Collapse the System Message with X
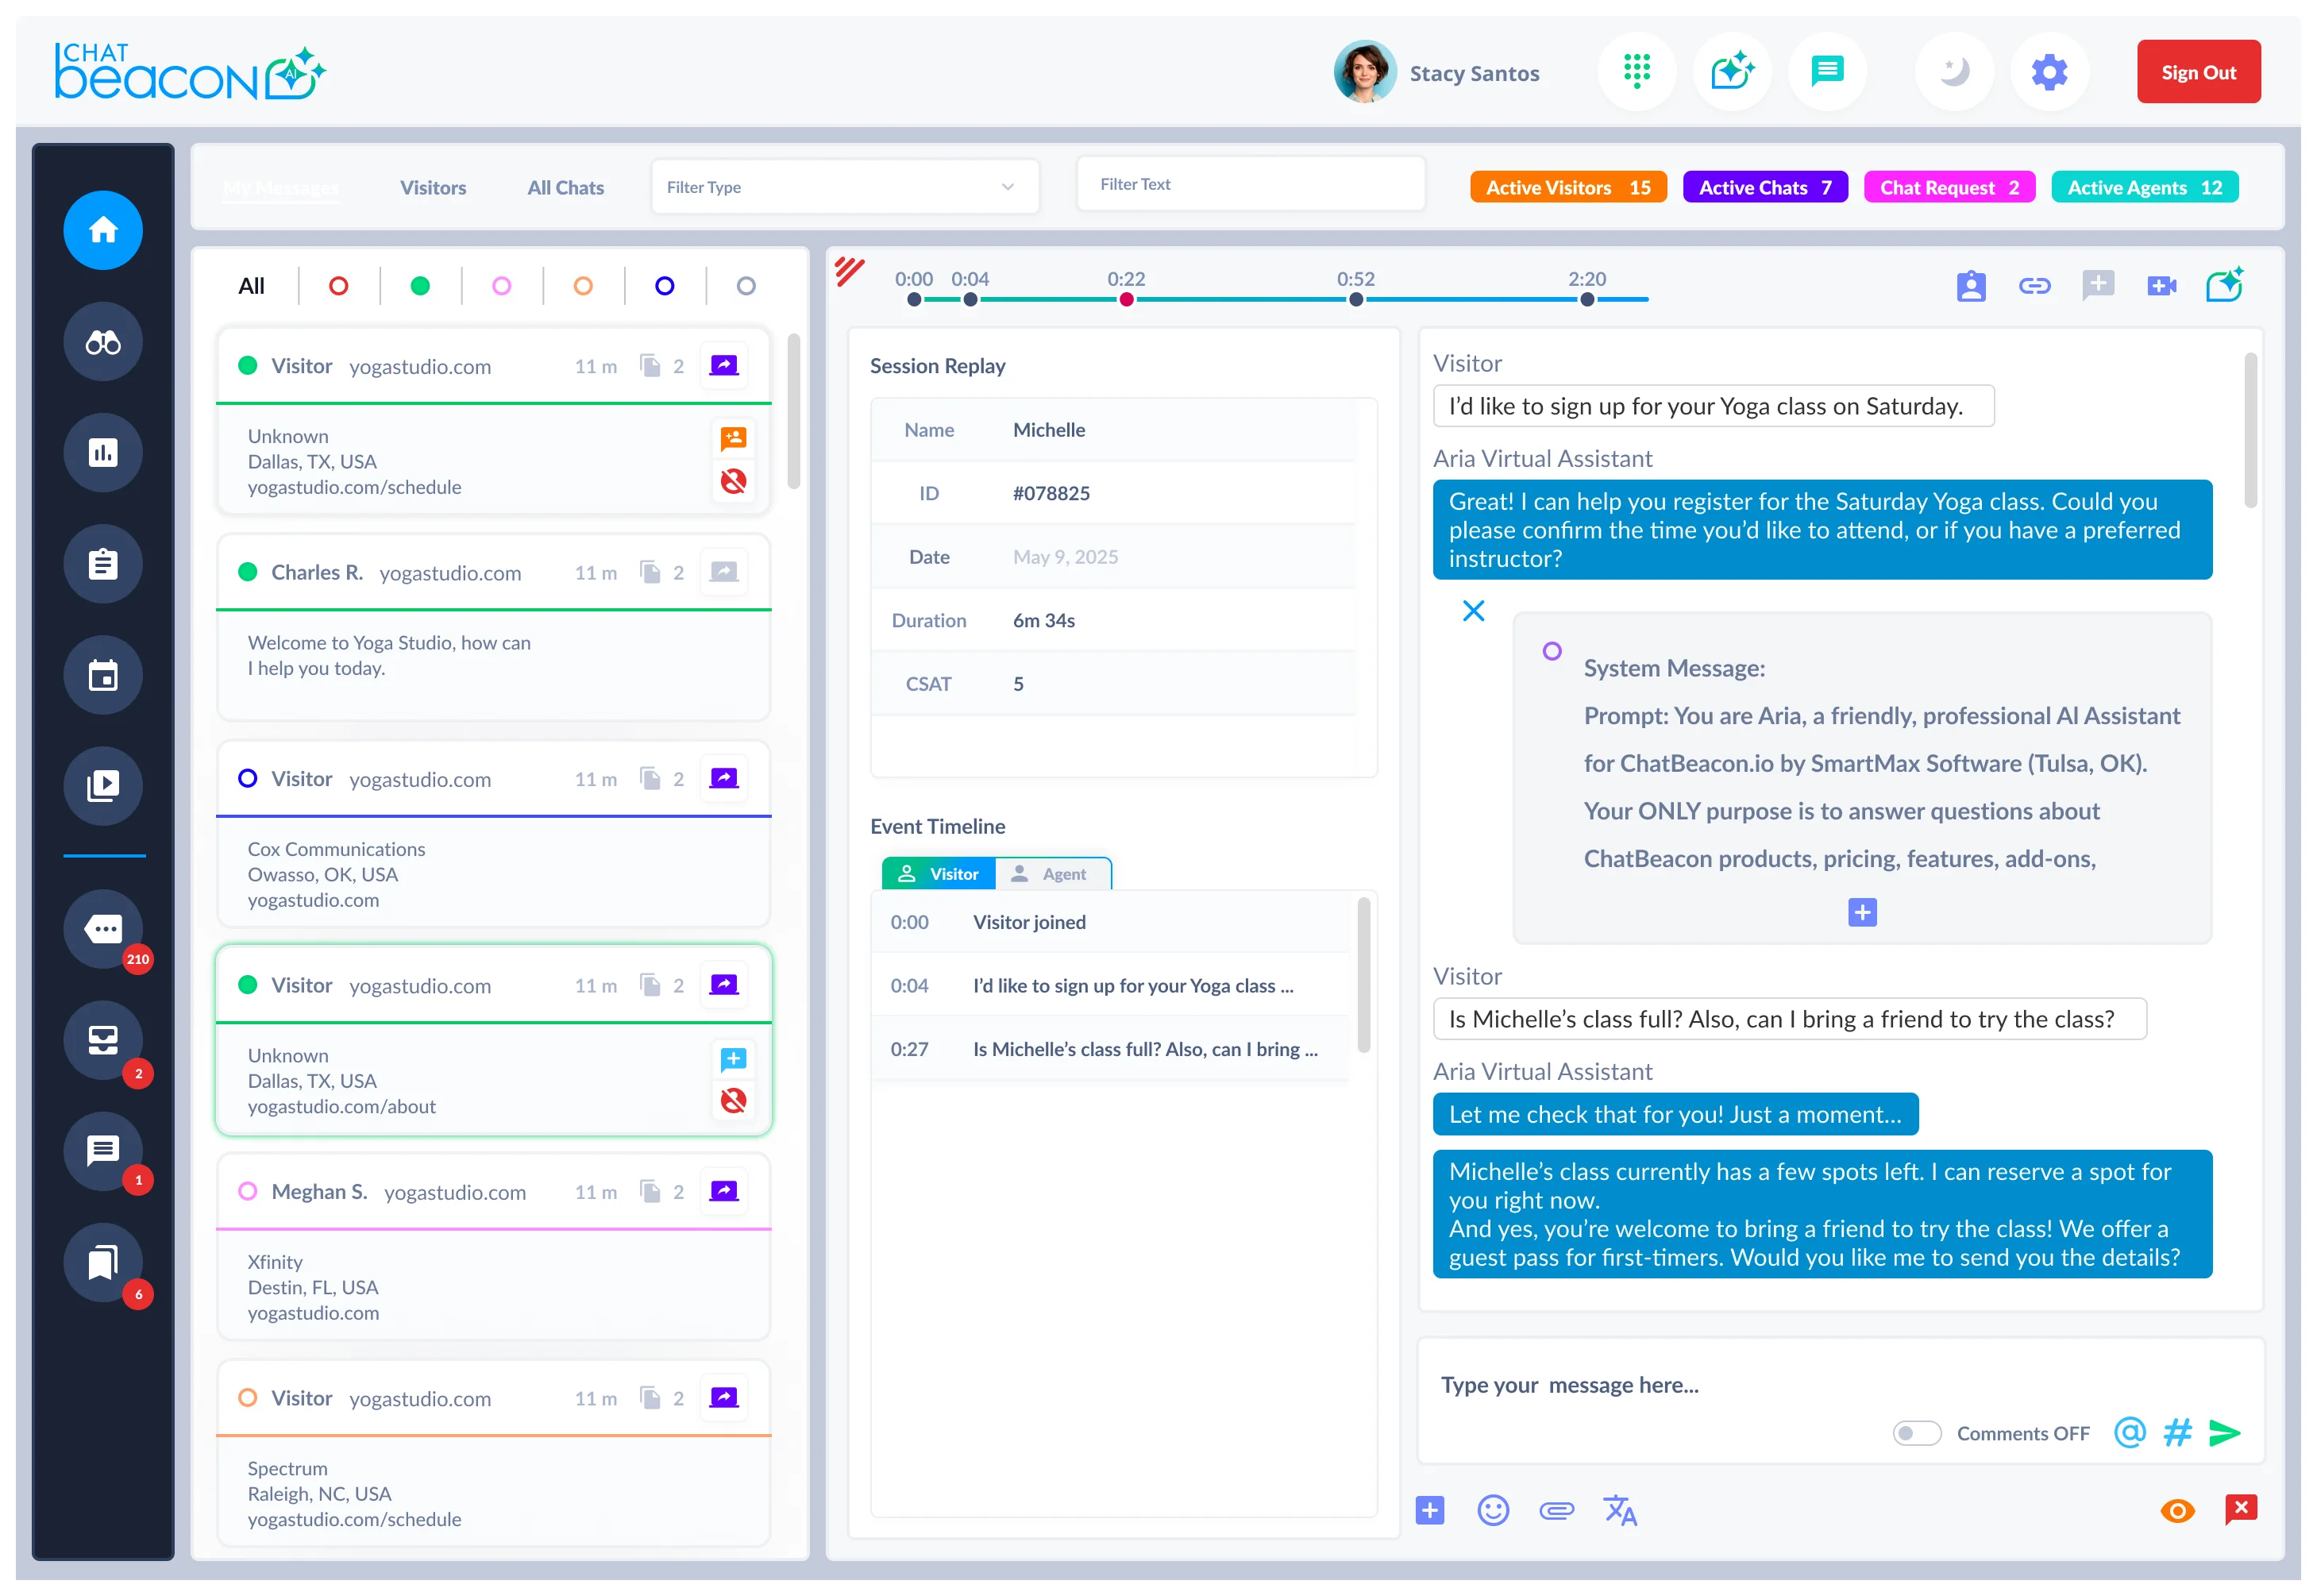 pos(1473,611)
